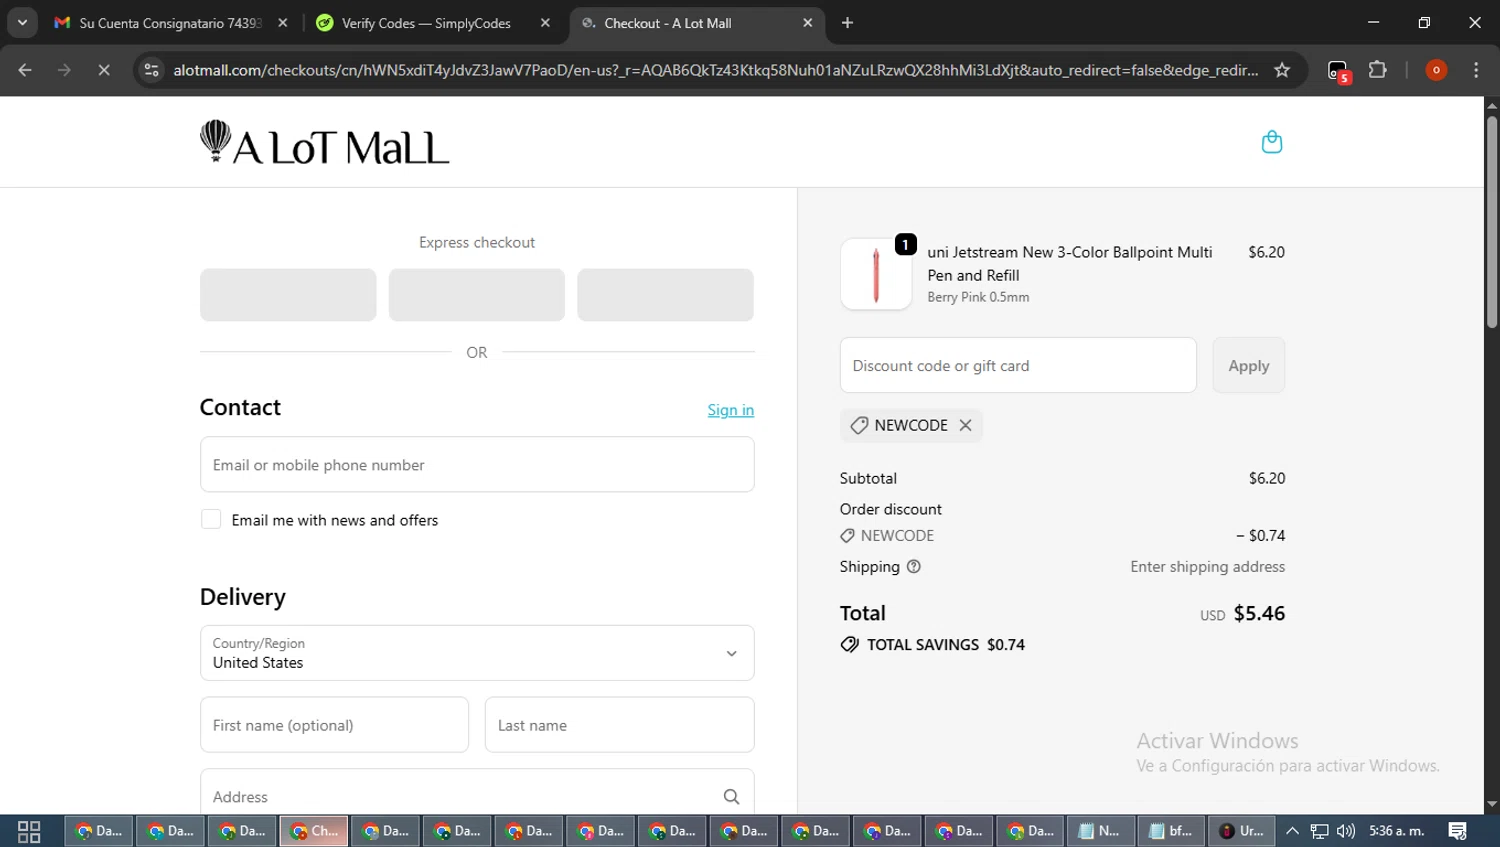The image size is (1500, 847).
Task: Focus the Last name field
Action: [x=620, y=725]
